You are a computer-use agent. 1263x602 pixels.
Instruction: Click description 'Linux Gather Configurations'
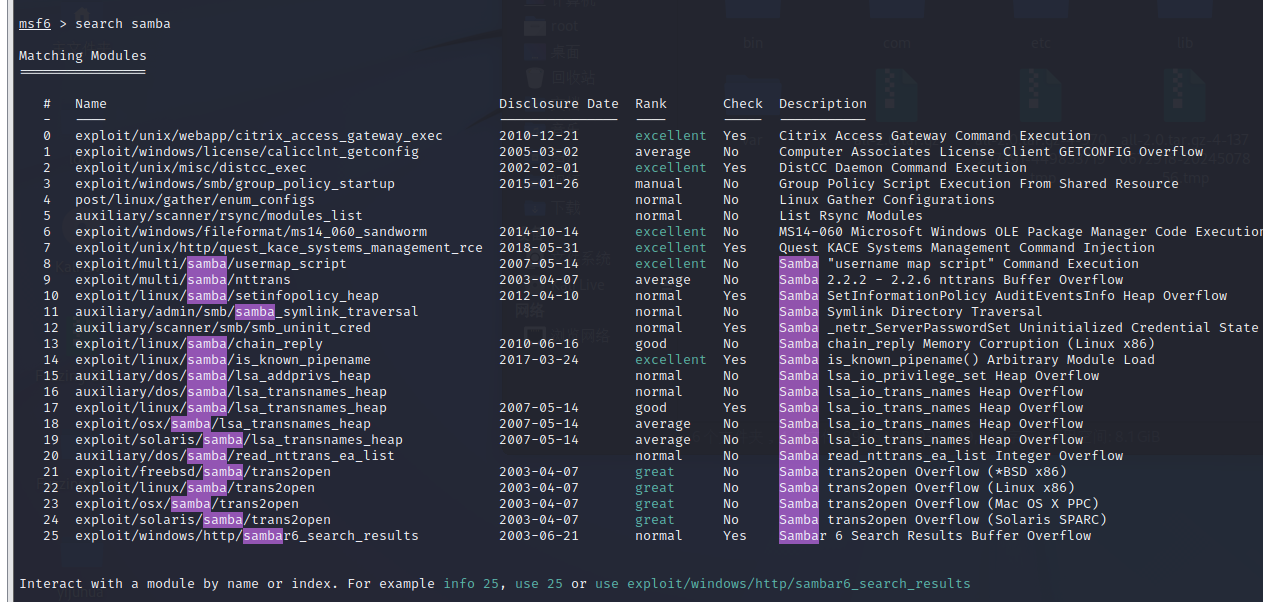(887, 199)
